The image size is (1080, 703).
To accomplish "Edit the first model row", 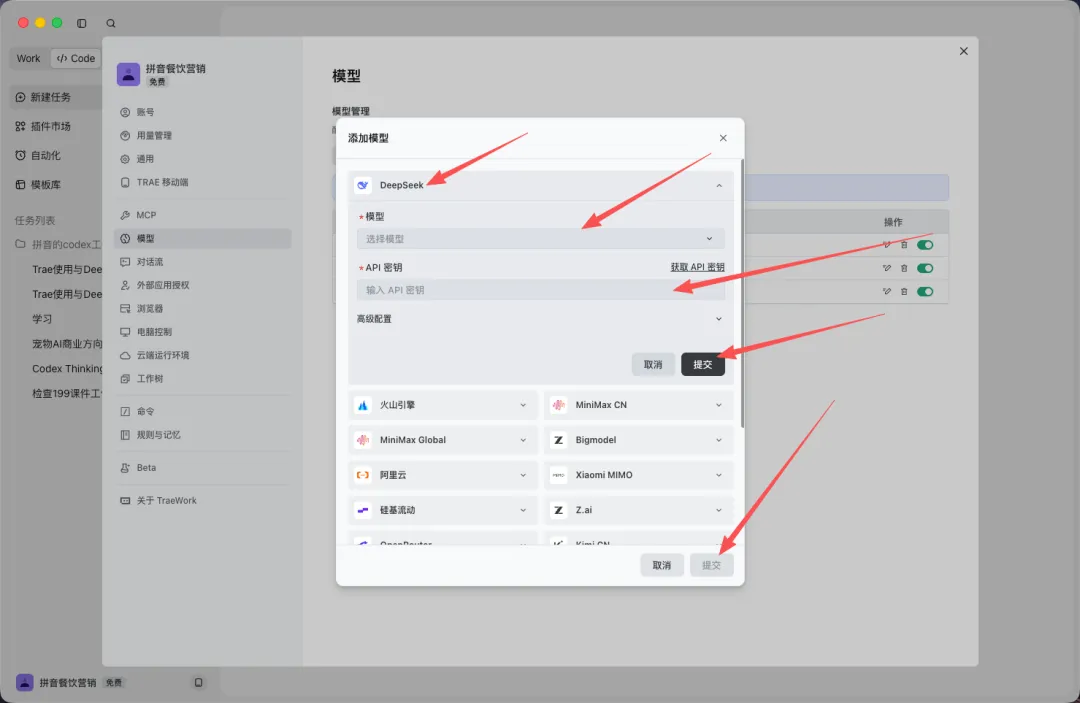I will point(886,245).
